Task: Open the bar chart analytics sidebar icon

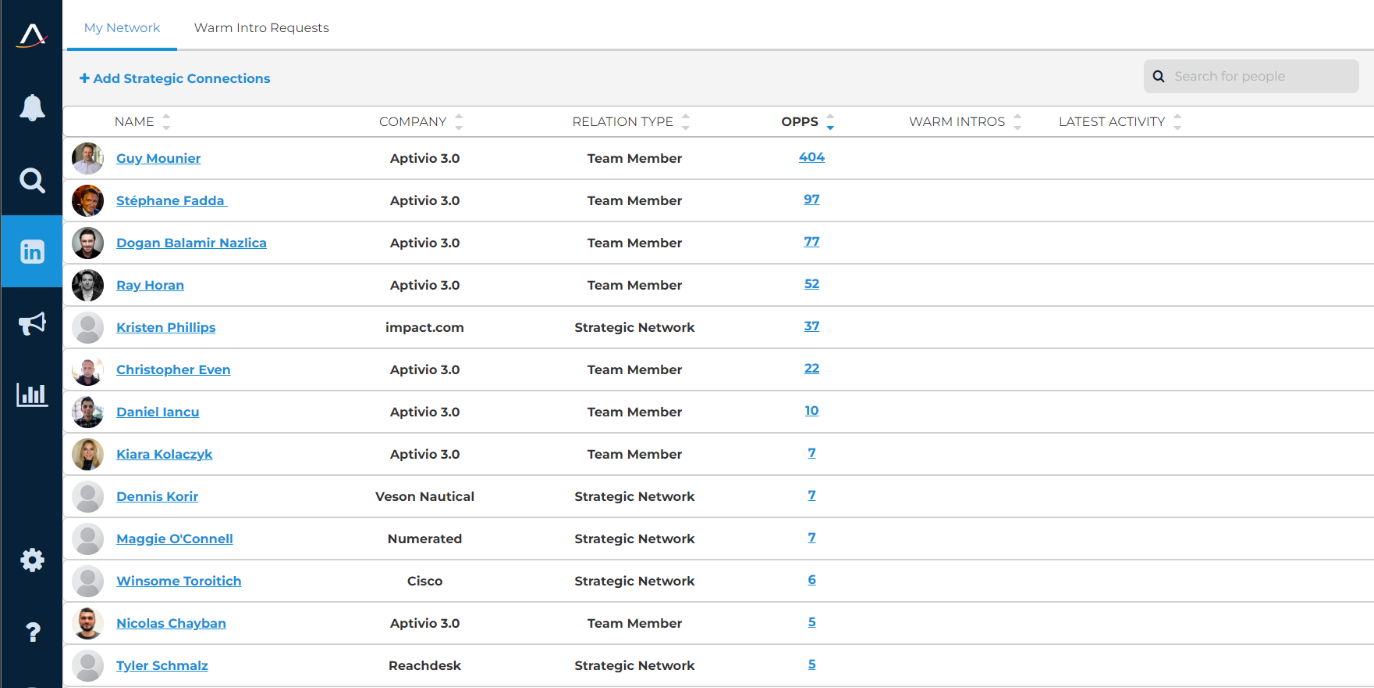Action: point(32,394)
